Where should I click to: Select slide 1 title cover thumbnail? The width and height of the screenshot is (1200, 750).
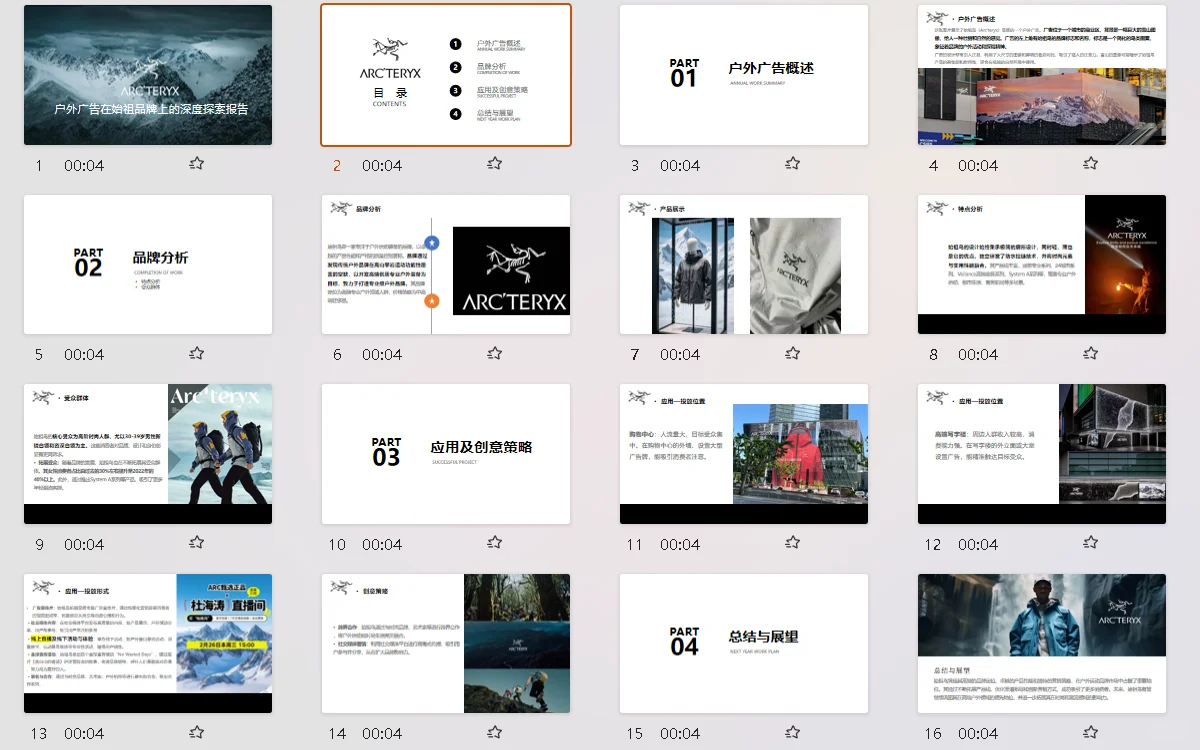coord(148,75)
